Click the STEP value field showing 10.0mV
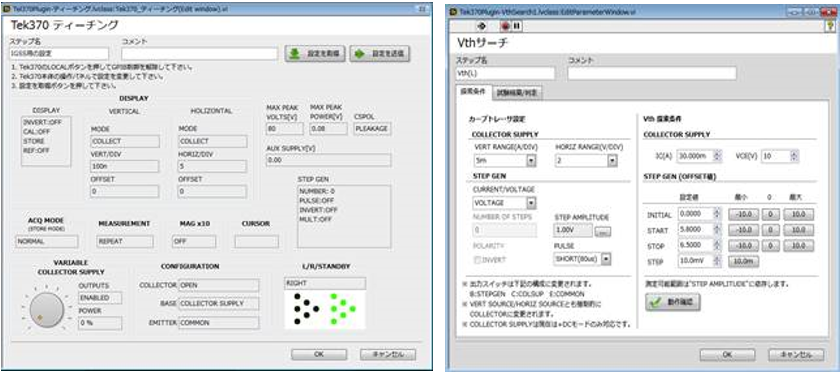Viewport: 840px width, 374px height. click(x=694, y=261)
